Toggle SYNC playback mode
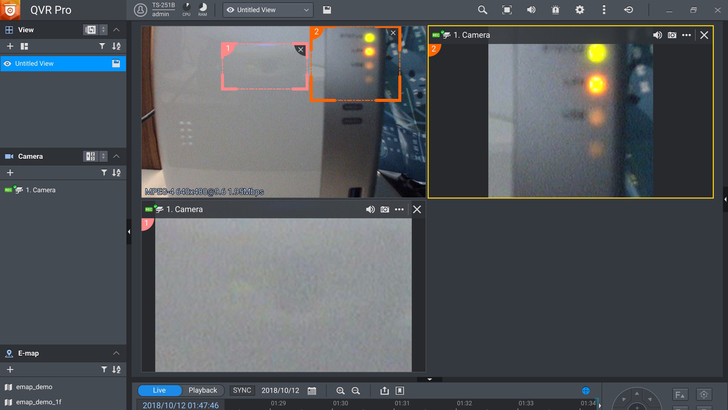728x410 pixels. click(242, 390)
